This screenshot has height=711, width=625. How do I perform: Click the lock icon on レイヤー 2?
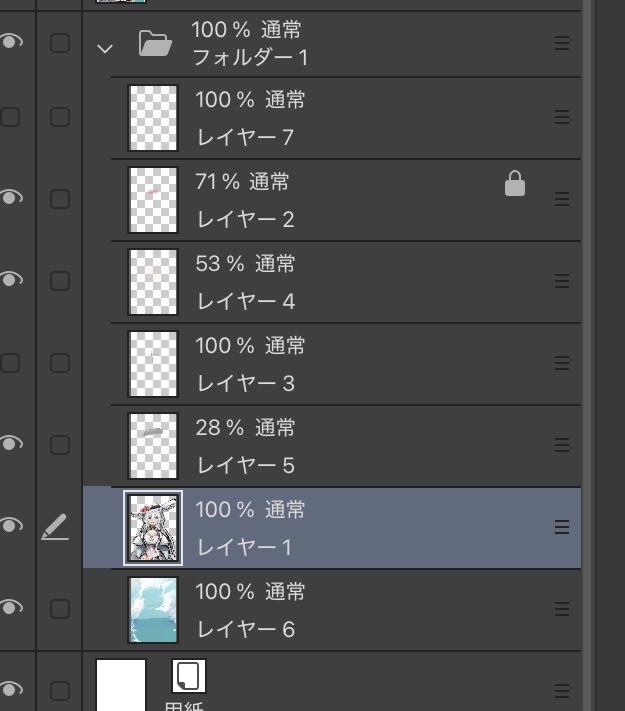coord(515,184)
